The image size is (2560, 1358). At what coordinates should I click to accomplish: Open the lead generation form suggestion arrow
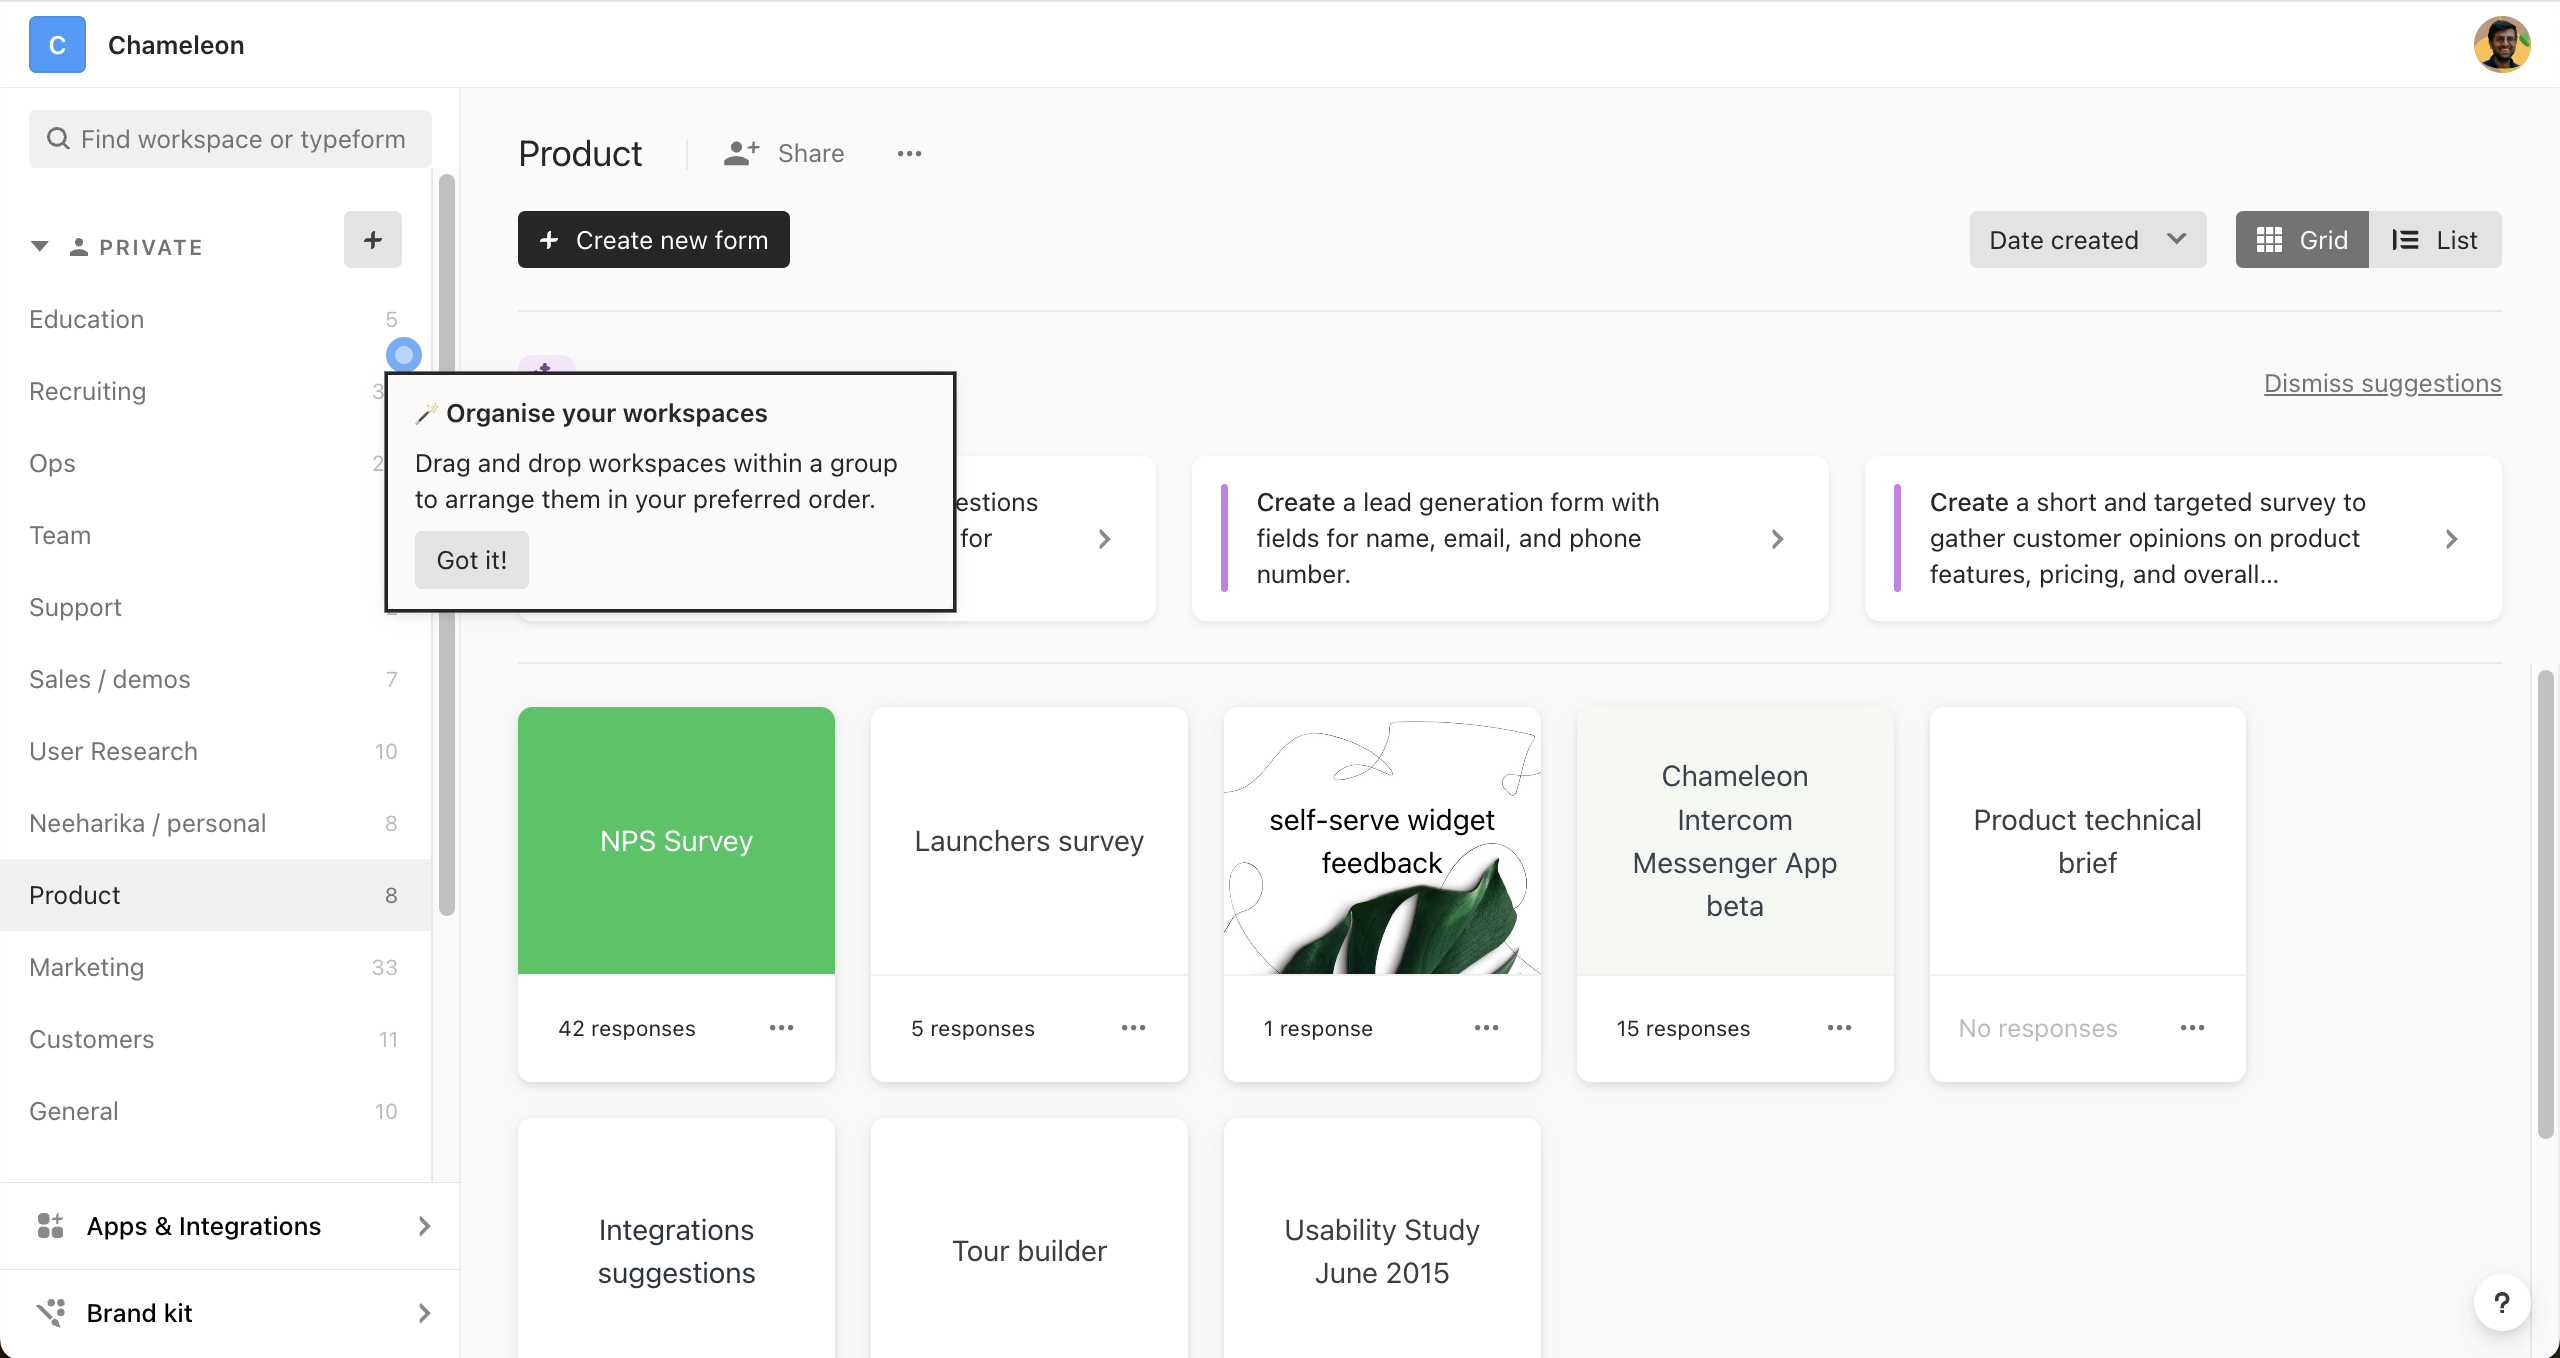coord(1777,539)
